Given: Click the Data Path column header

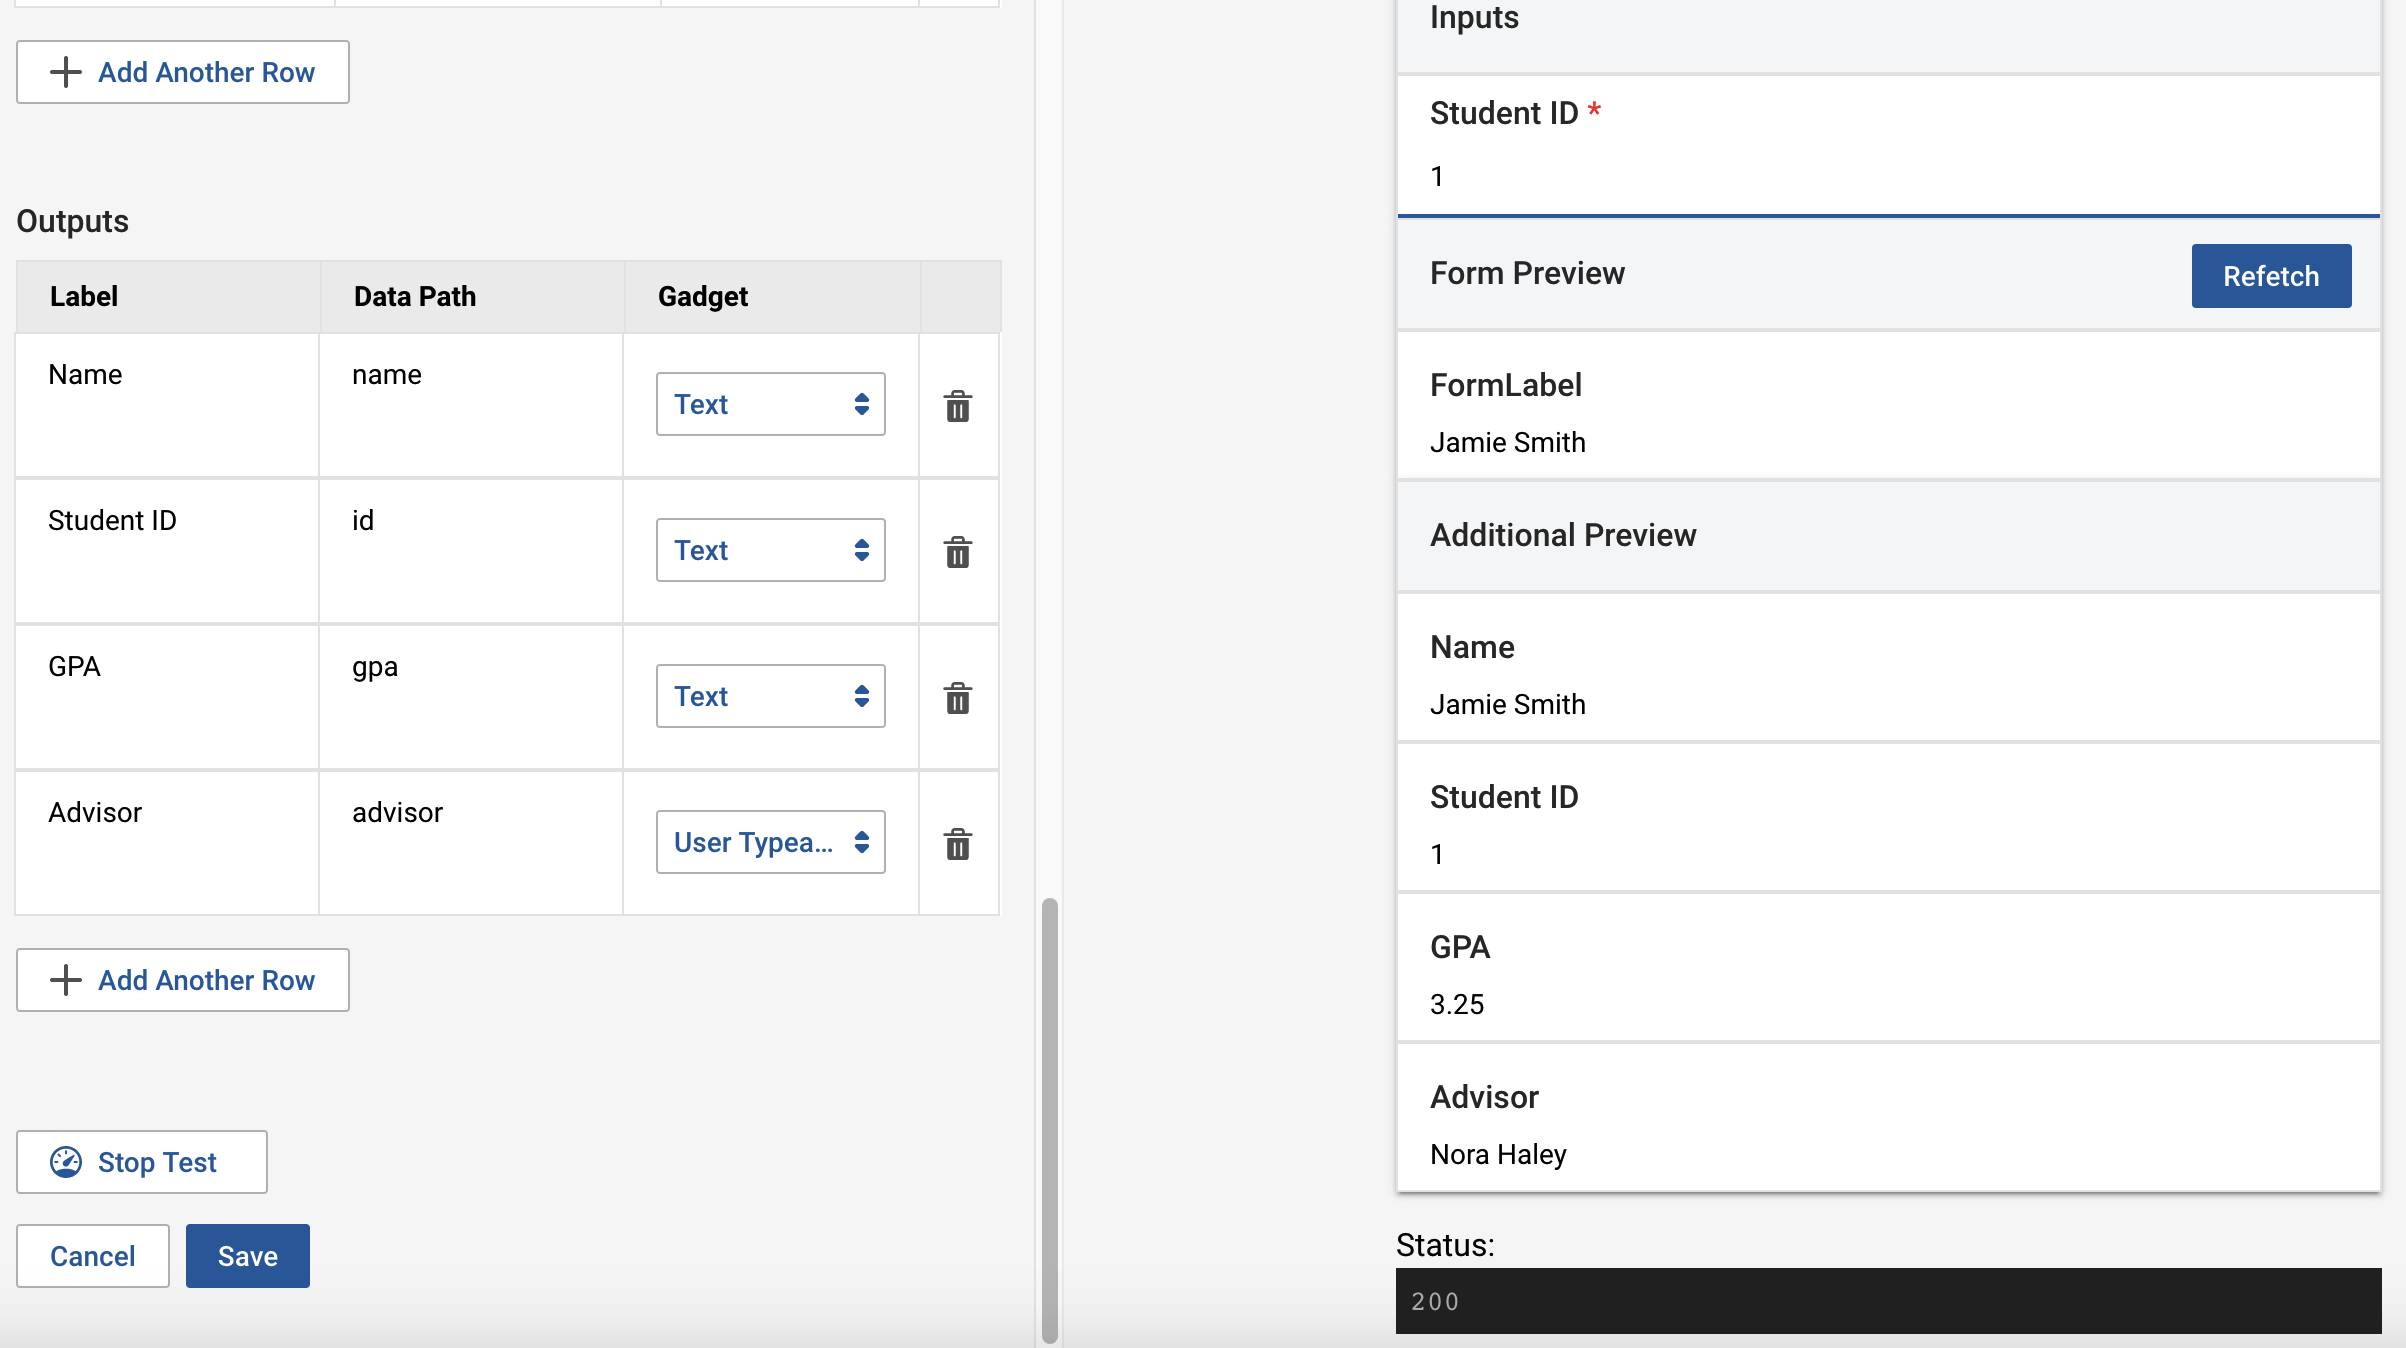Looking at the screenshot, I should click(414, 296).
